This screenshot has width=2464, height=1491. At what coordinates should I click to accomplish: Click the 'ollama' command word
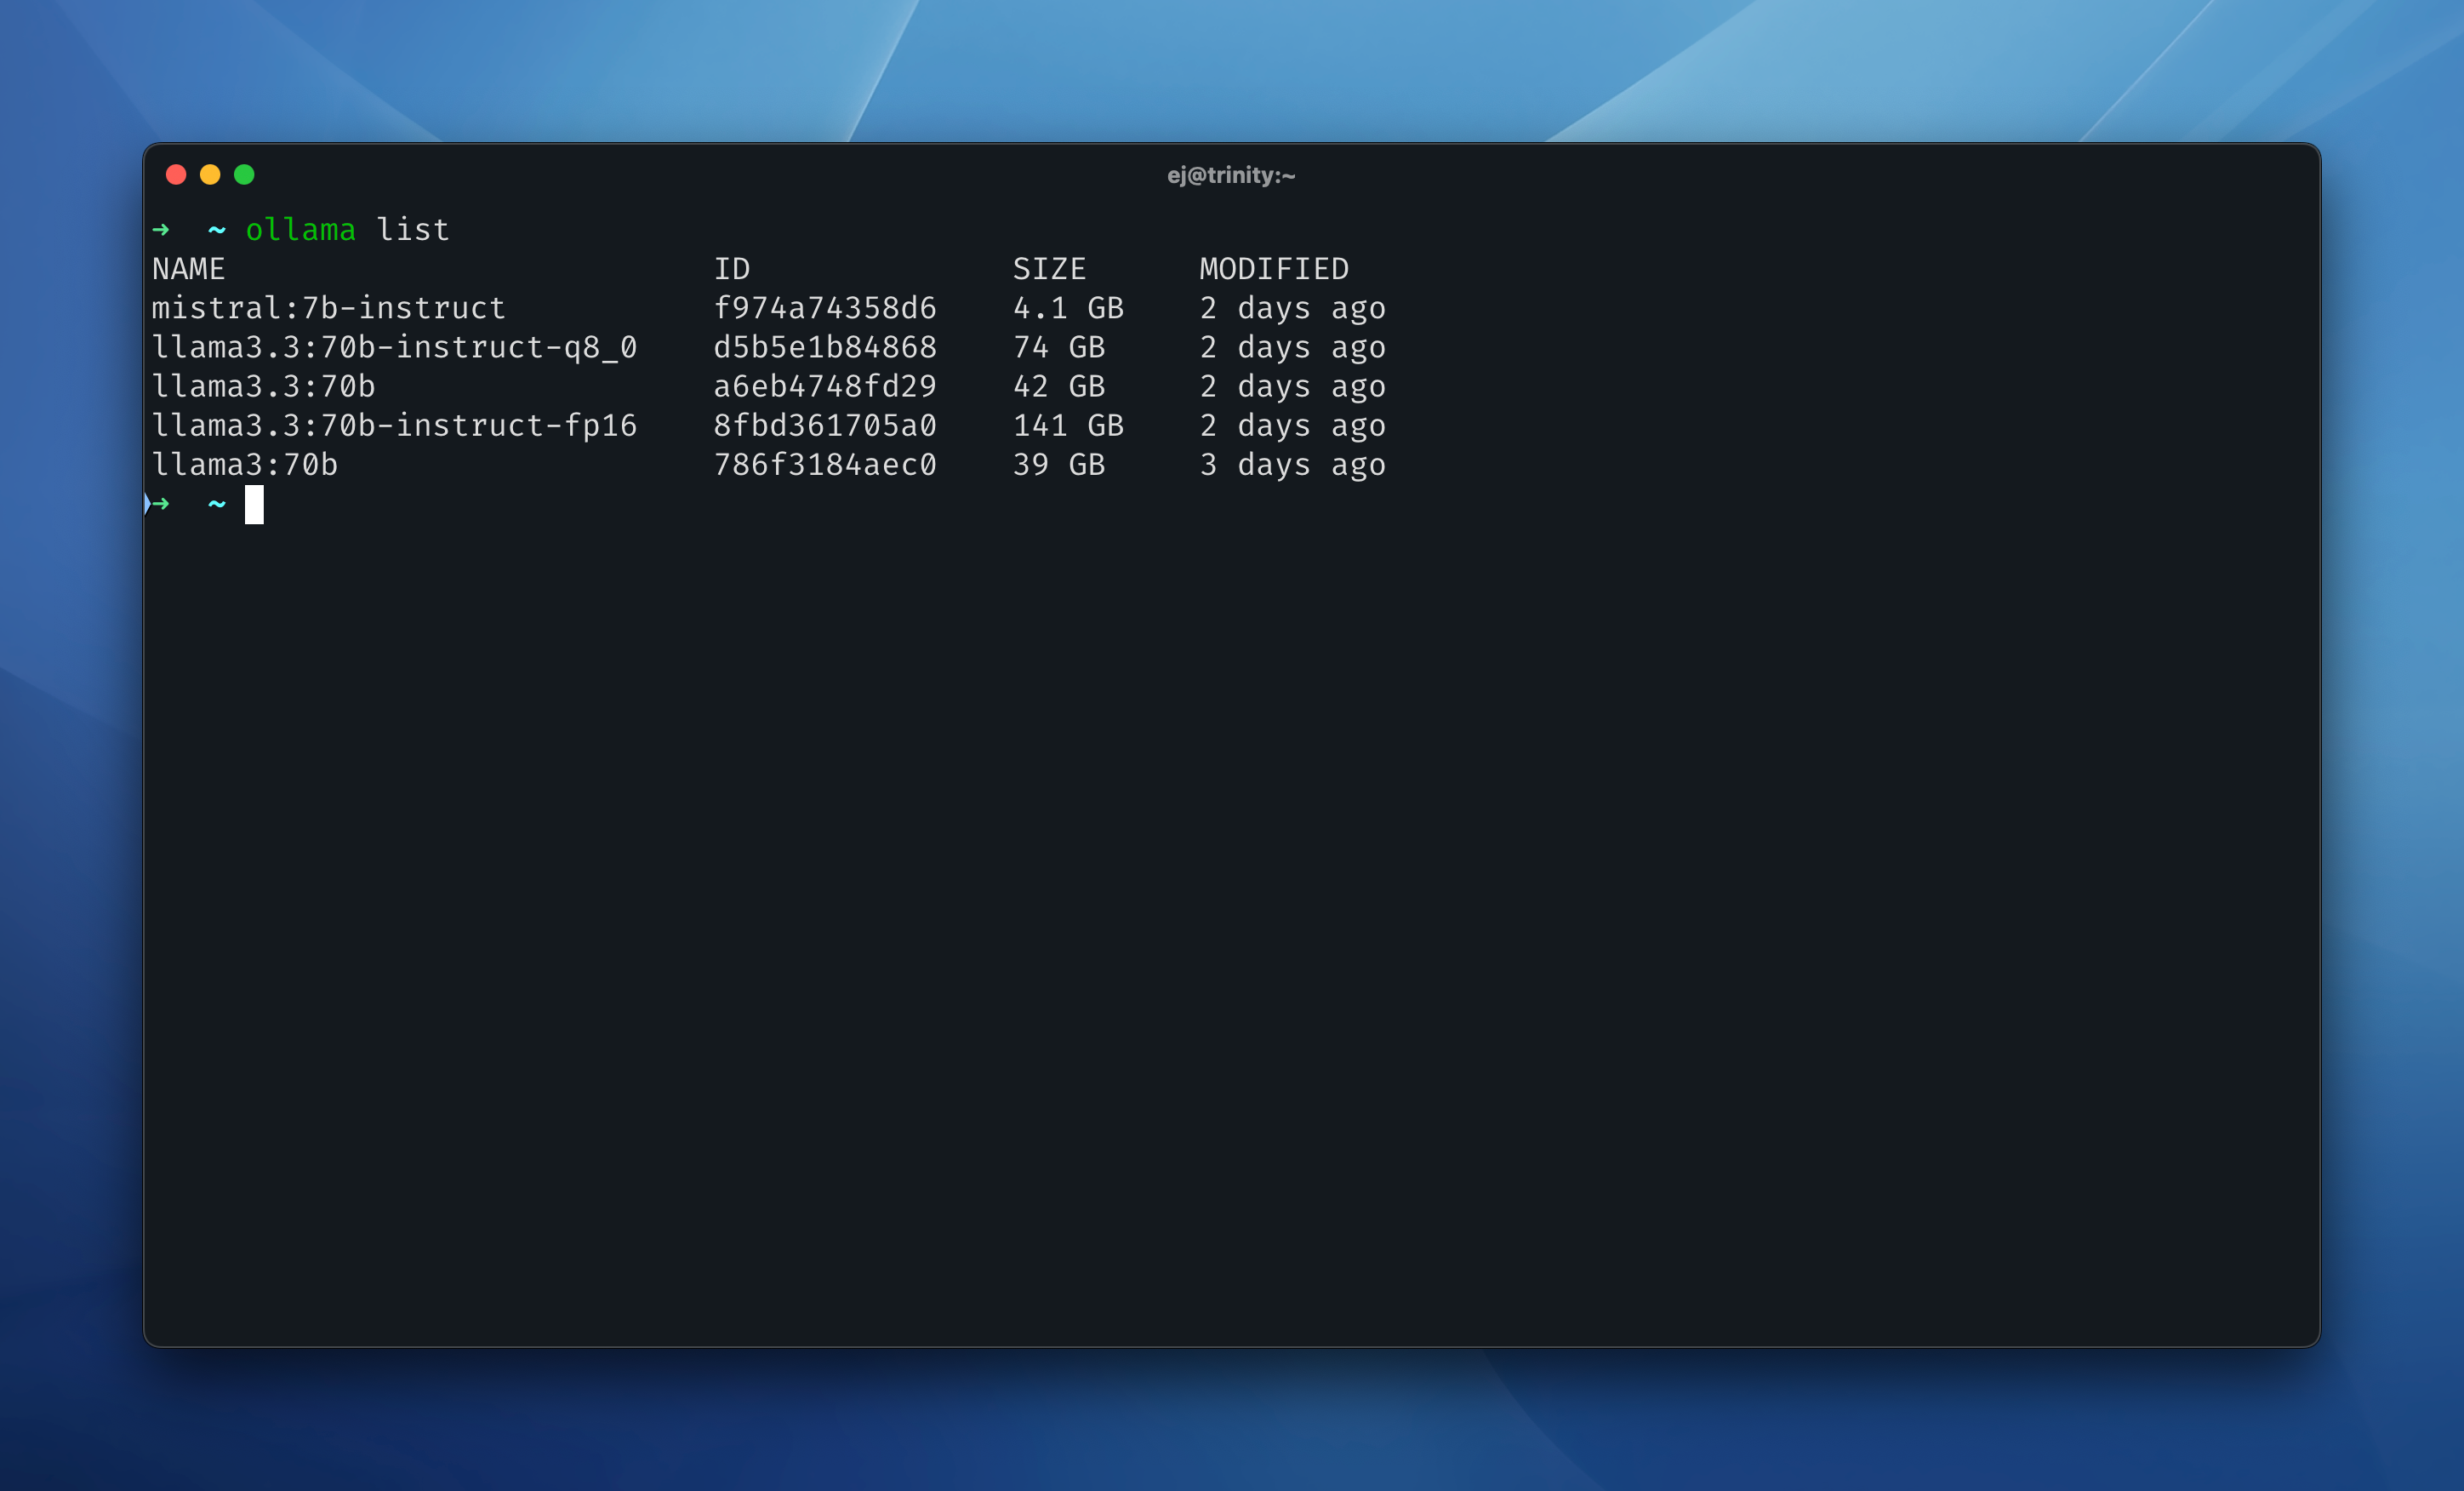coord(301,230)
